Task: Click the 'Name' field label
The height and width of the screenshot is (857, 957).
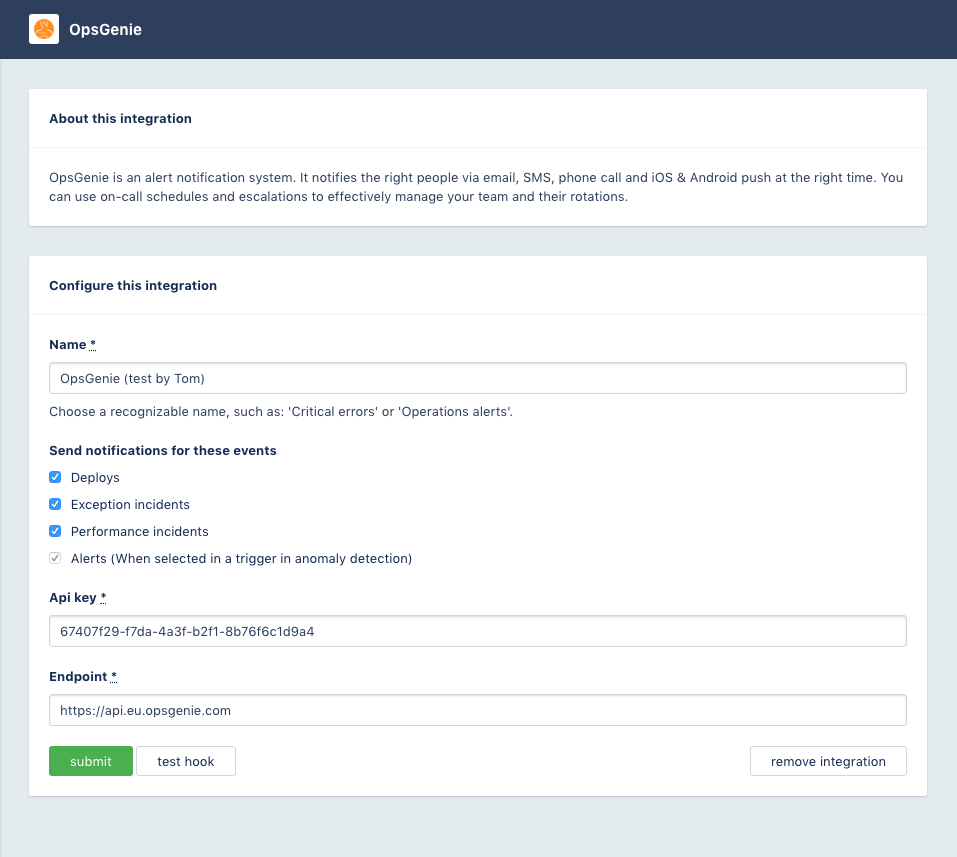Action: pos(68,344)
